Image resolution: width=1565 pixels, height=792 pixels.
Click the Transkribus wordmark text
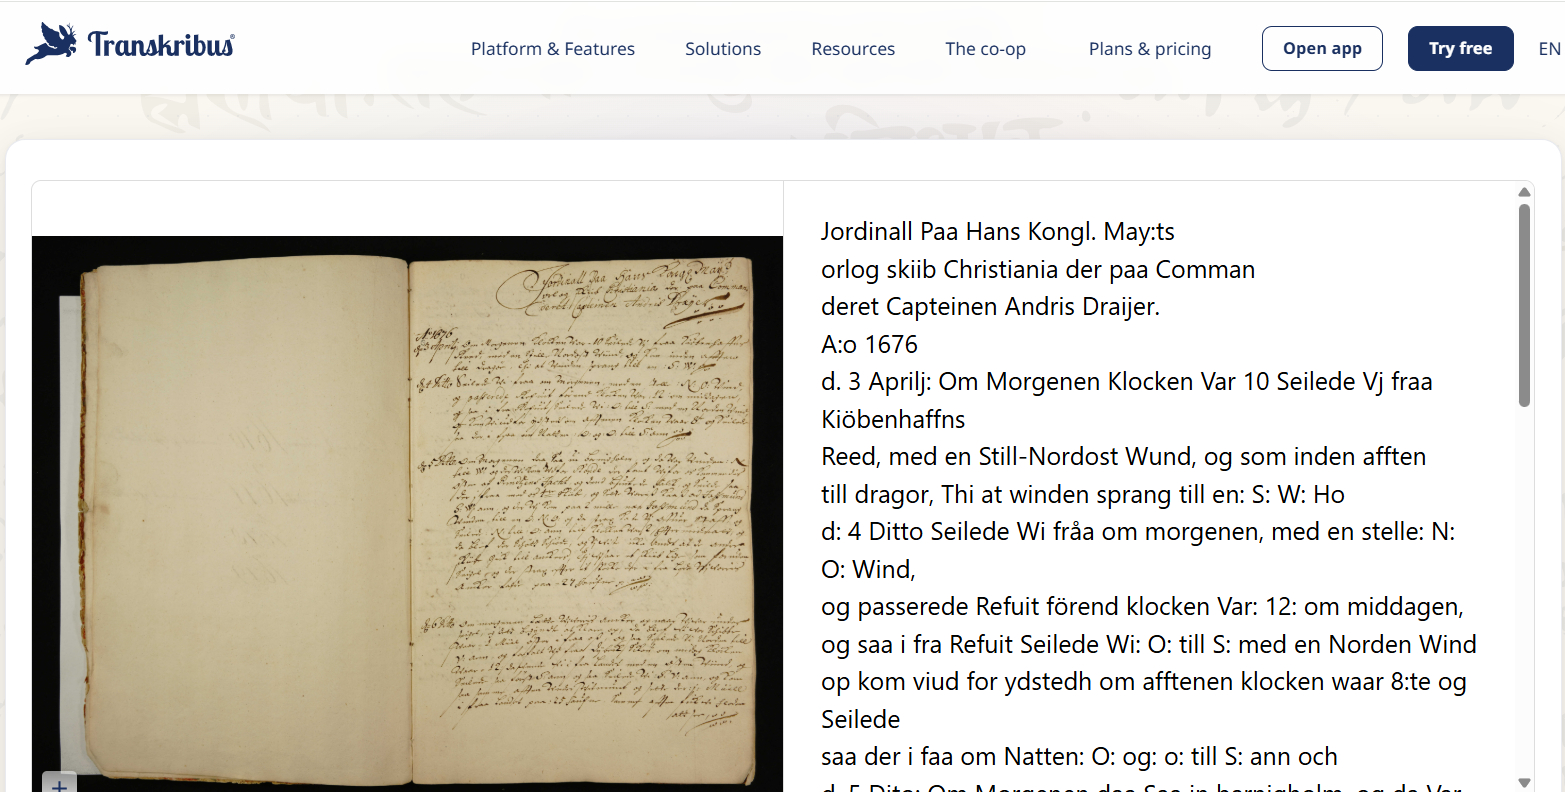coord(161,45)
